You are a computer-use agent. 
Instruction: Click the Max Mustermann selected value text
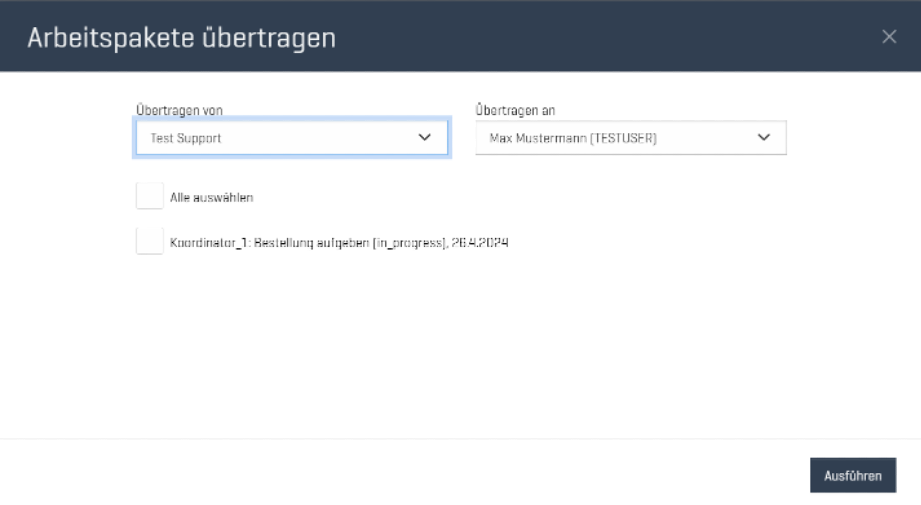pos(566,138)
